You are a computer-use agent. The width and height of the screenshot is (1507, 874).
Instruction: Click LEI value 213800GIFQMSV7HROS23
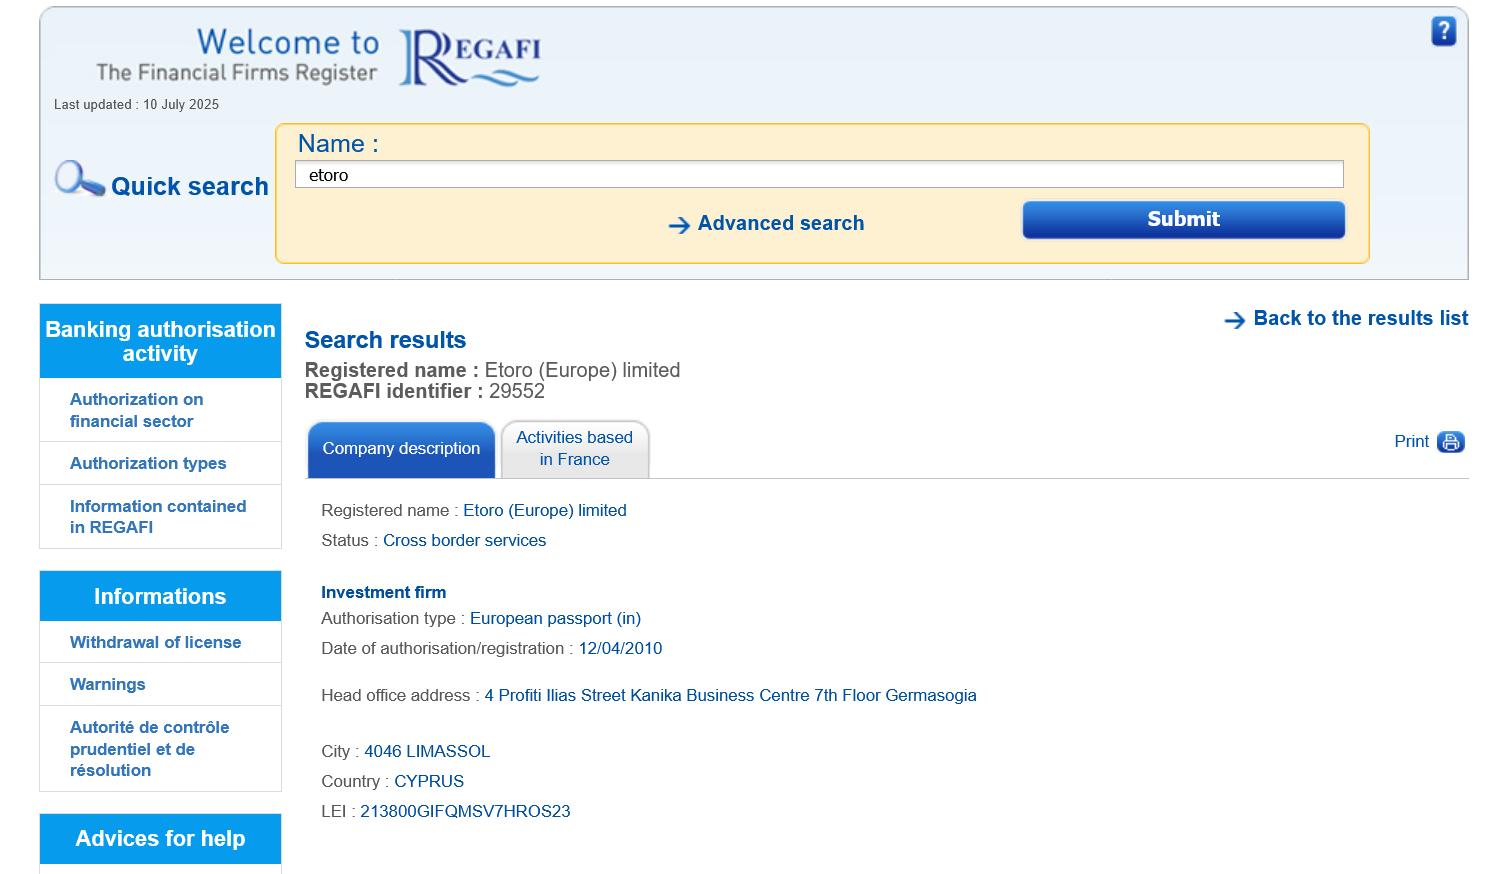point(465,811)
